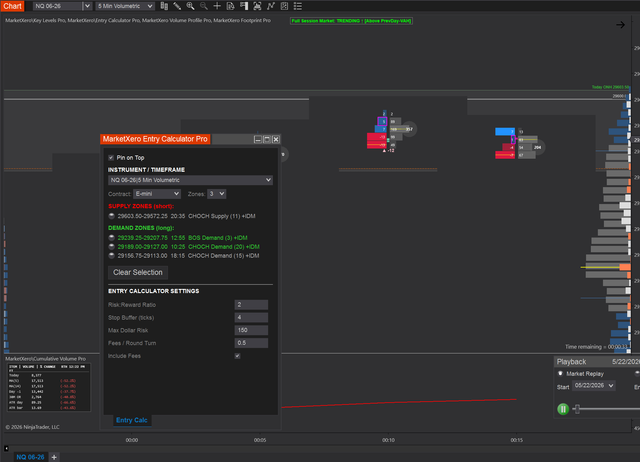Edit the Max Dollar Risk field
This screenshot has width=640, height=462.
(x=251, y=330)
